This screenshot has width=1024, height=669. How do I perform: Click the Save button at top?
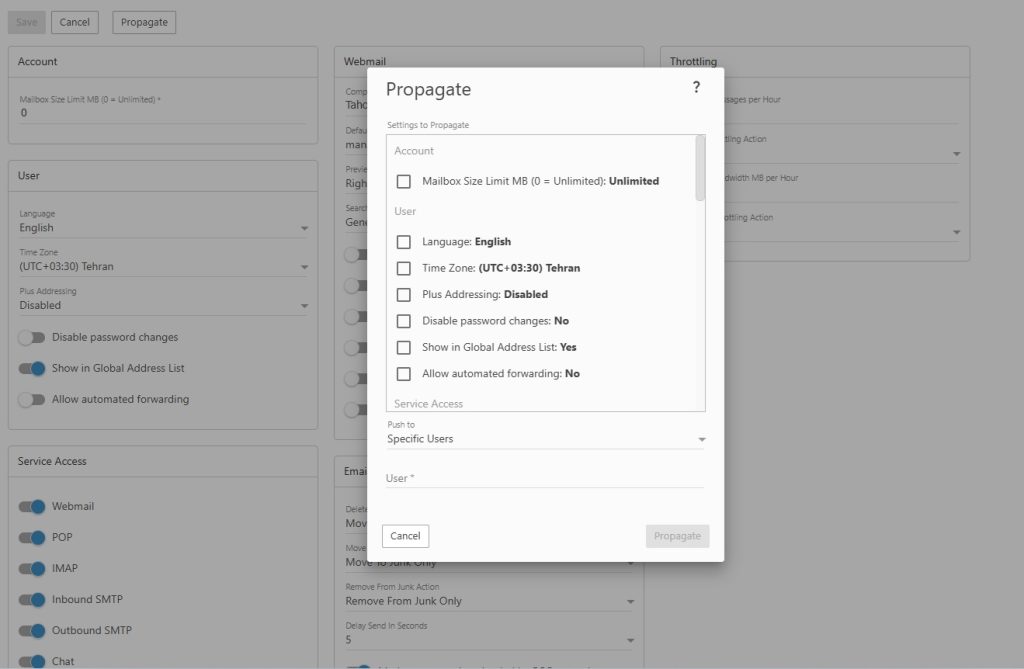[27, 22]
